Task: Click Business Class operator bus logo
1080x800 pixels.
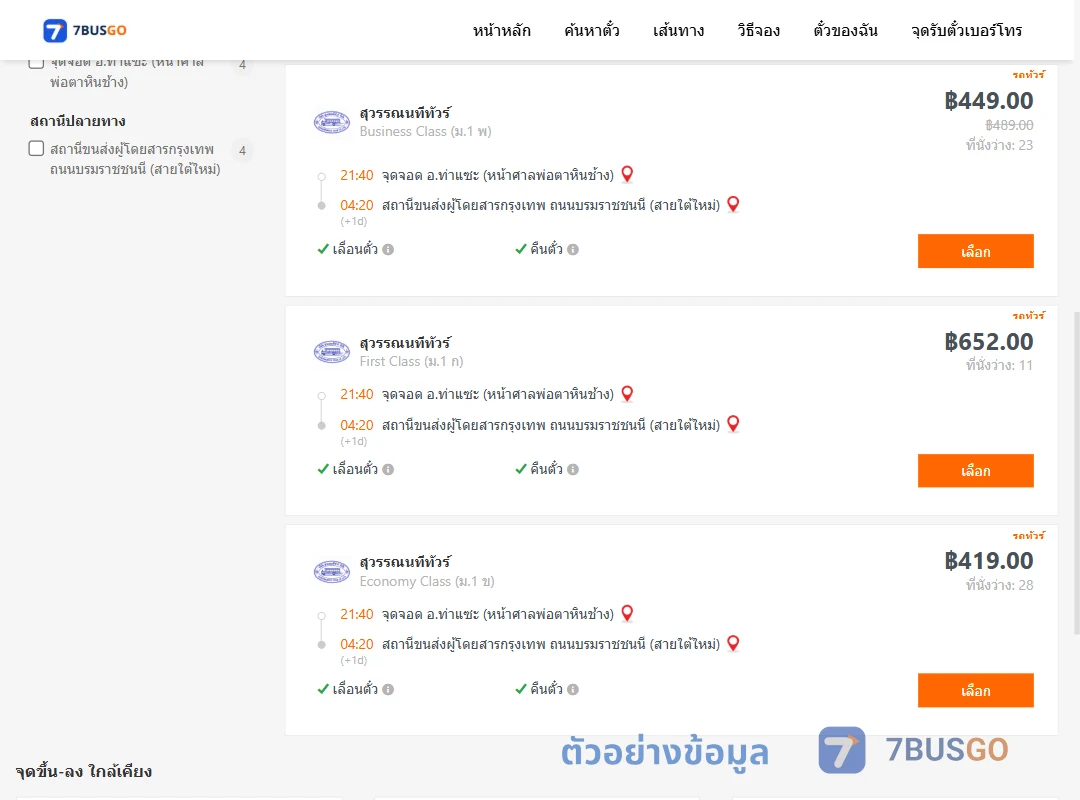Action: pos(332,122)
